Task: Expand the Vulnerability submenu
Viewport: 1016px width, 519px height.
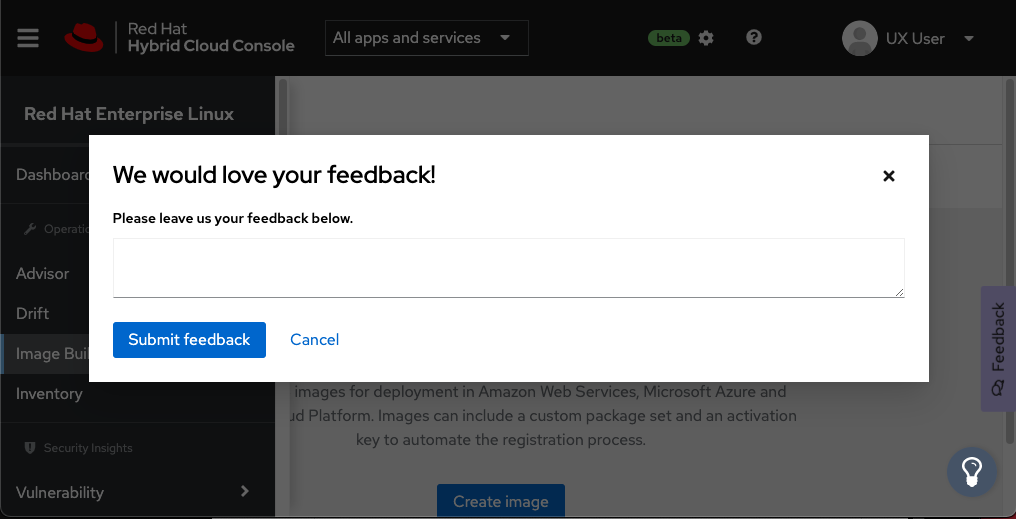Action: pyautogui.click(x=245, y=491)
